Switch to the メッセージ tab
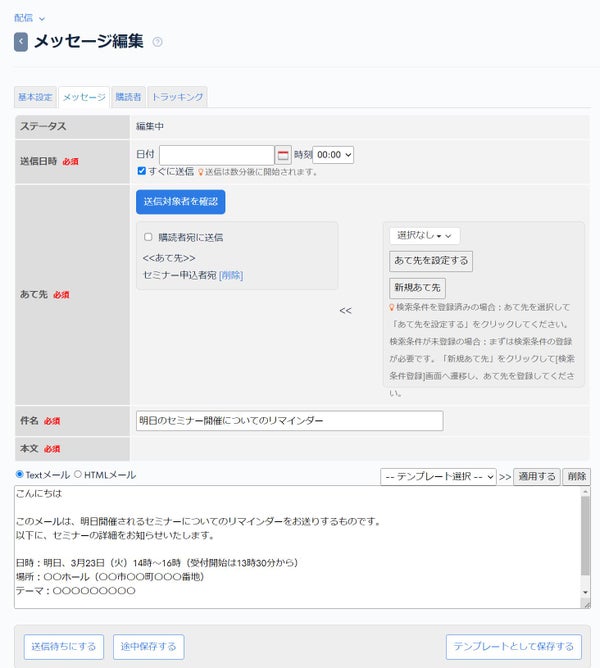 click(x=84, y=97)
